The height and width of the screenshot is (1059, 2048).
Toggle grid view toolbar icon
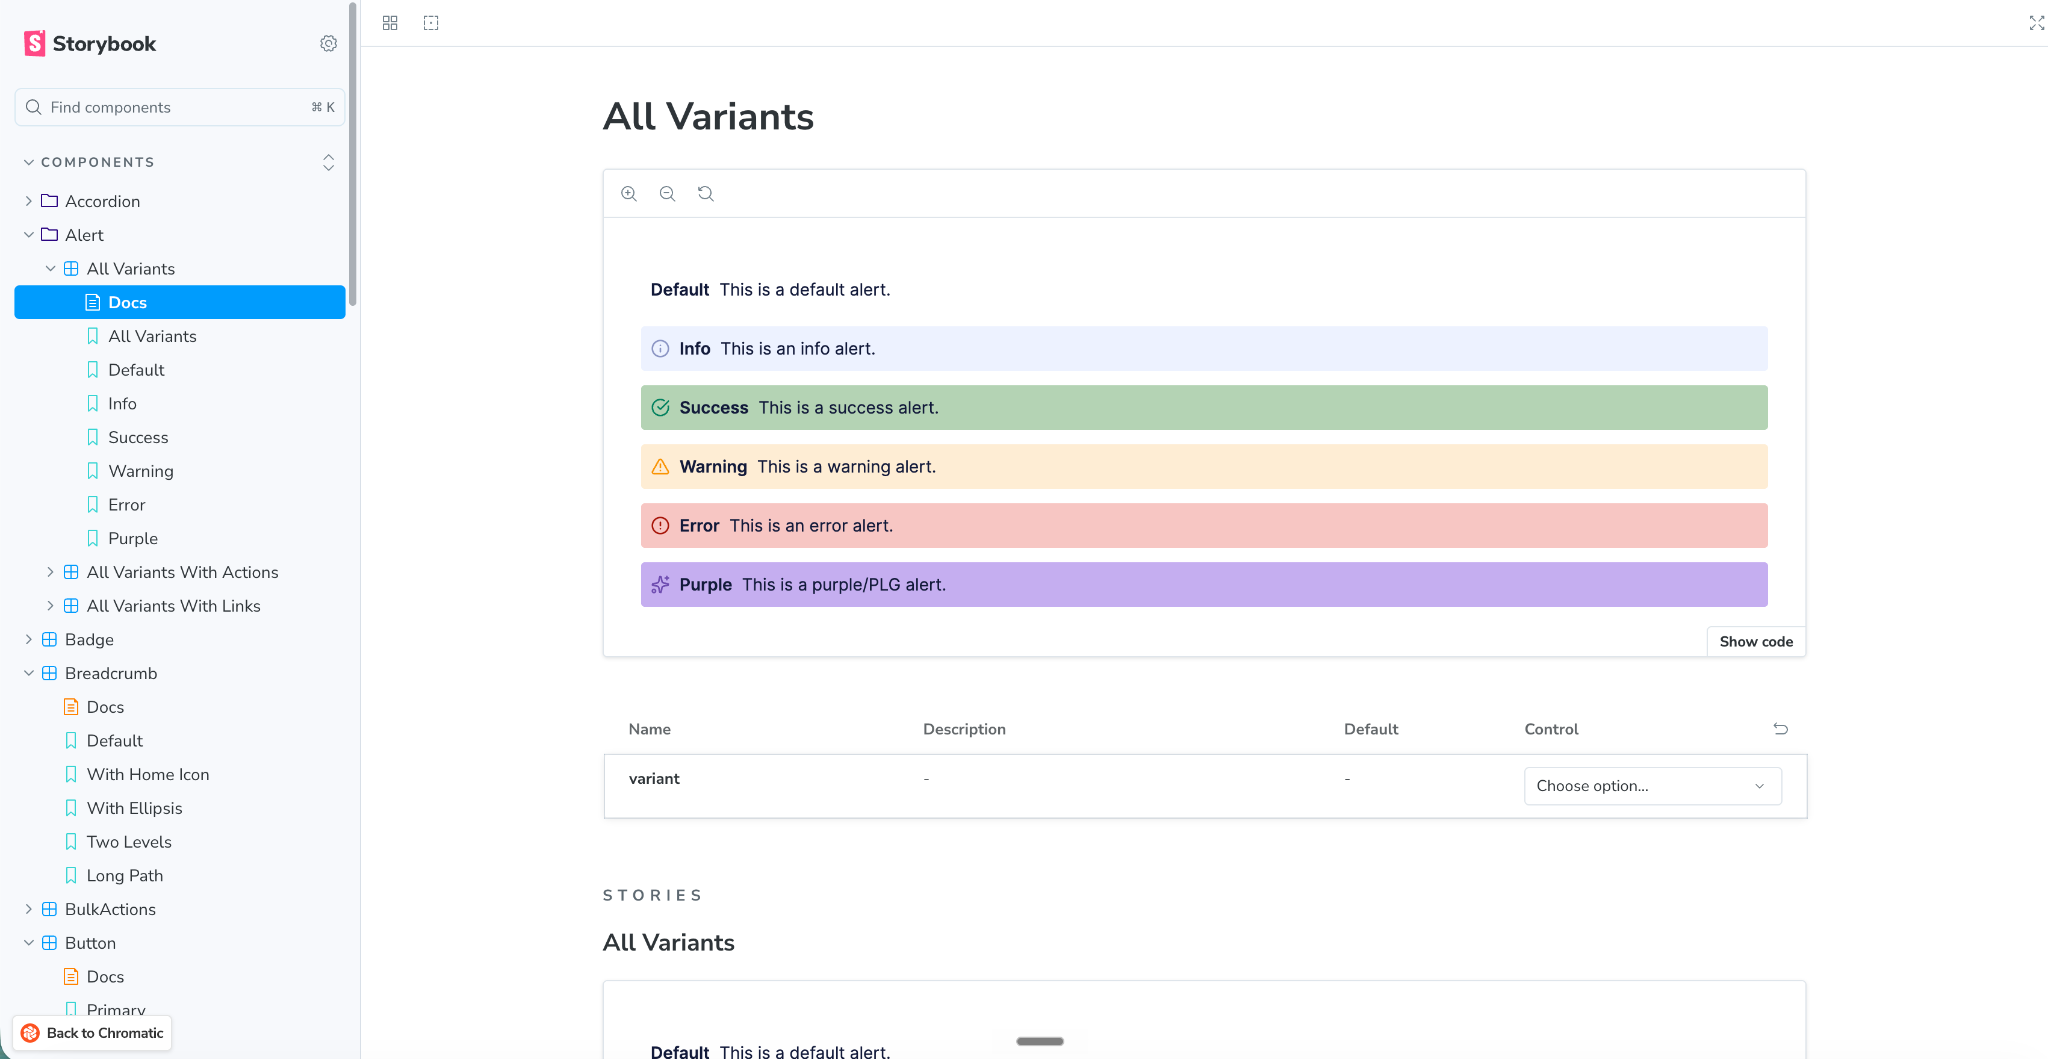(390, 23)
